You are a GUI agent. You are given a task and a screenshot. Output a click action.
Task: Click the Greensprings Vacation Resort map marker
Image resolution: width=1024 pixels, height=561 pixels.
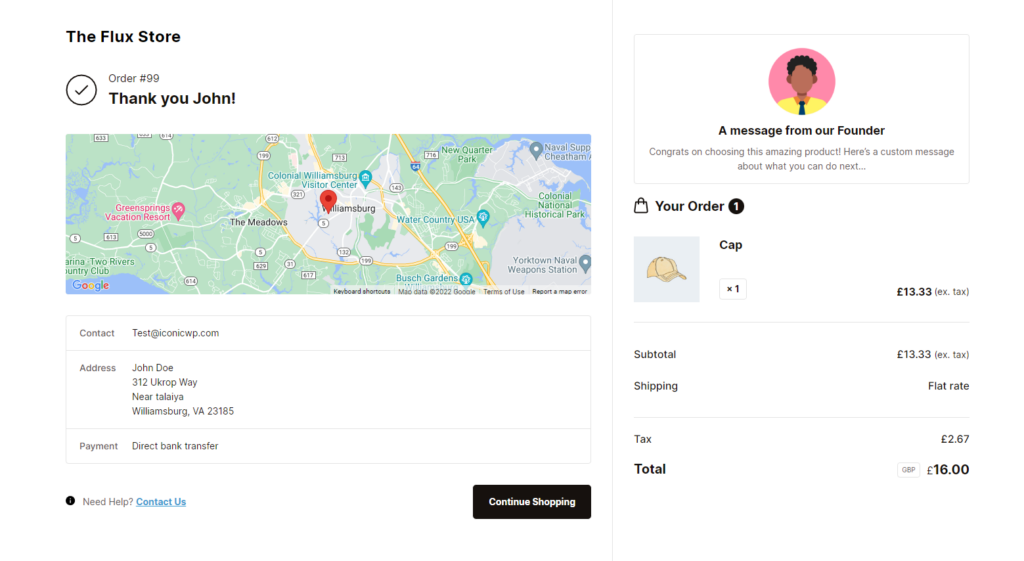click(179, 210)
